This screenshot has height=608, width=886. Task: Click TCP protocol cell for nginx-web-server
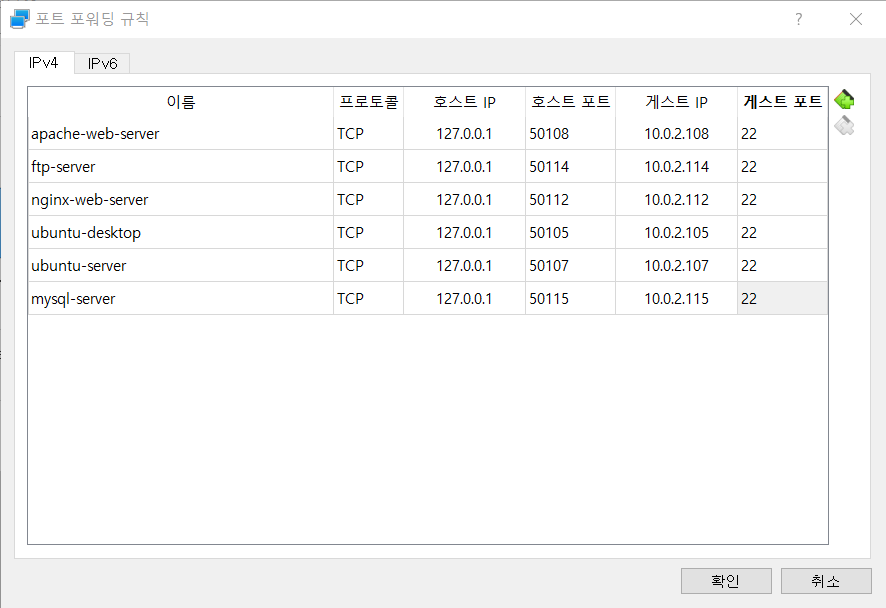pos(368,199)
